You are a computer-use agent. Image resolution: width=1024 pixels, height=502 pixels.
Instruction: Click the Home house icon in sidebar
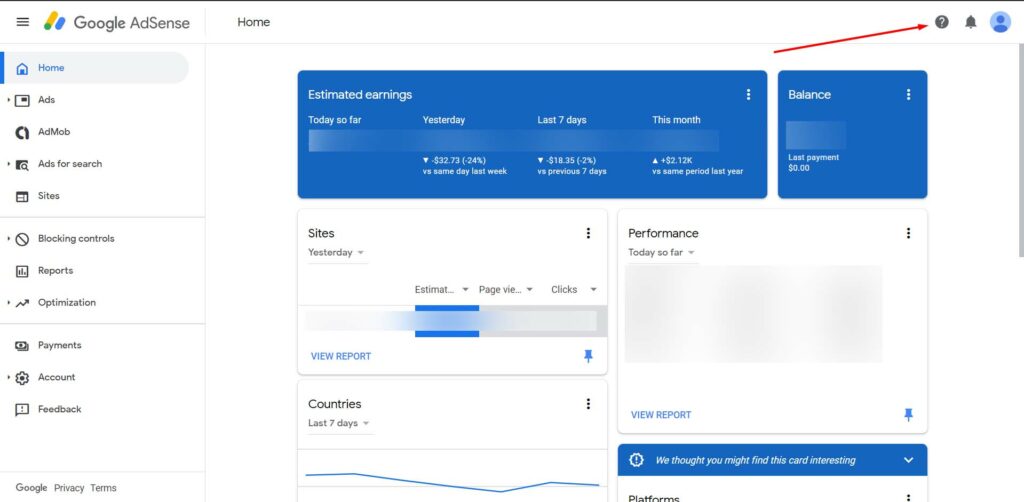[x=22, y=68]
